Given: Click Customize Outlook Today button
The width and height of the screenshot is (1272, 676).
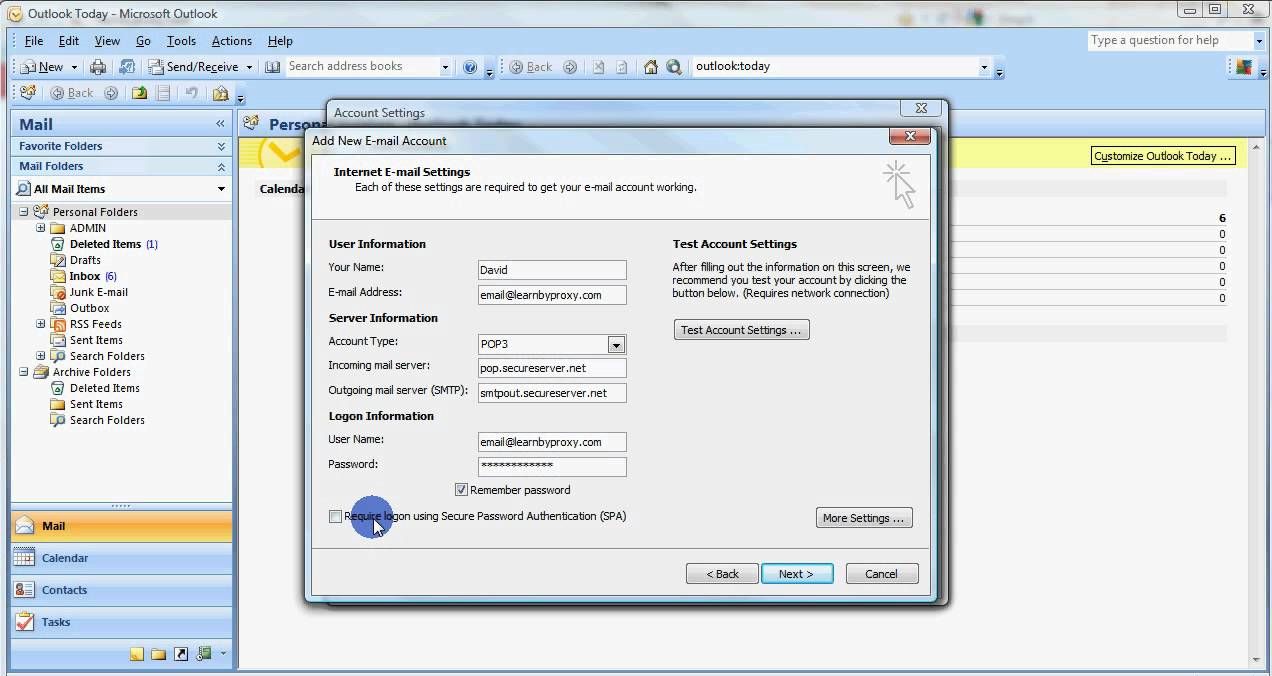Looking at the screenshot, I should click(x=1163, y=156).
